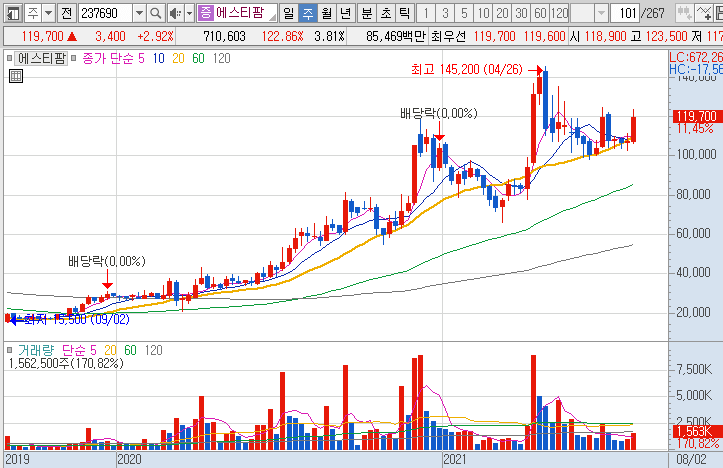
Task: Click the trade amount 85,469백만
Action: pos(395,36)
